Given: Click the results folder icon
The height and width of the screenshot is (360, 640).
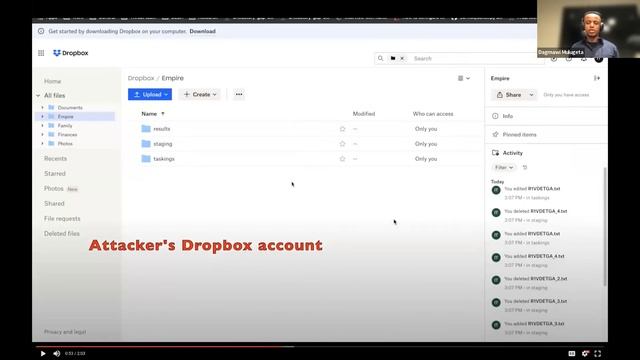Looking at the screenshot, I should pos(146,129).
